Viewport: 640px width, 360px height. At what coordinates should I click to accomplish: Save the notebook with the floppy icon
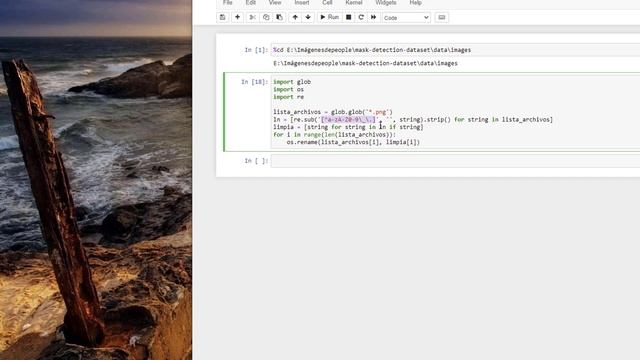click(222, 18)
